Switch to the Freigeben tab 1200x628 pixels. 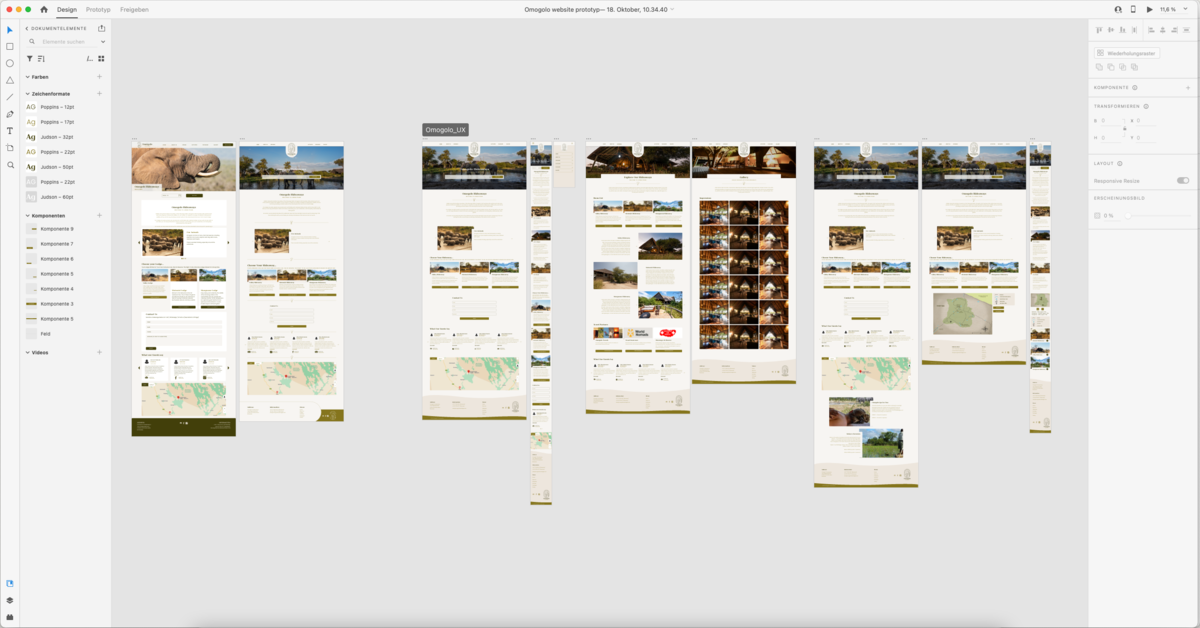tap(134, 9)
